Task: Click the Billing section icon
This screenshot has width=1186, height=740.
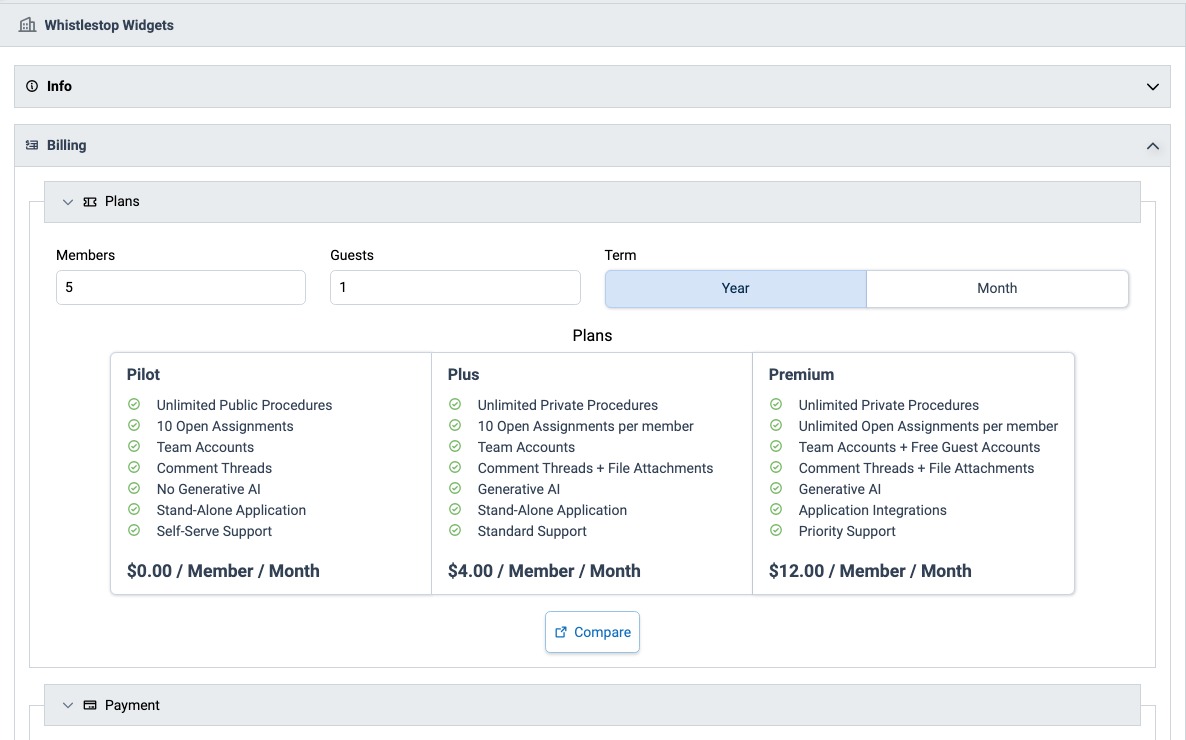Action: [x=32, y=145]
